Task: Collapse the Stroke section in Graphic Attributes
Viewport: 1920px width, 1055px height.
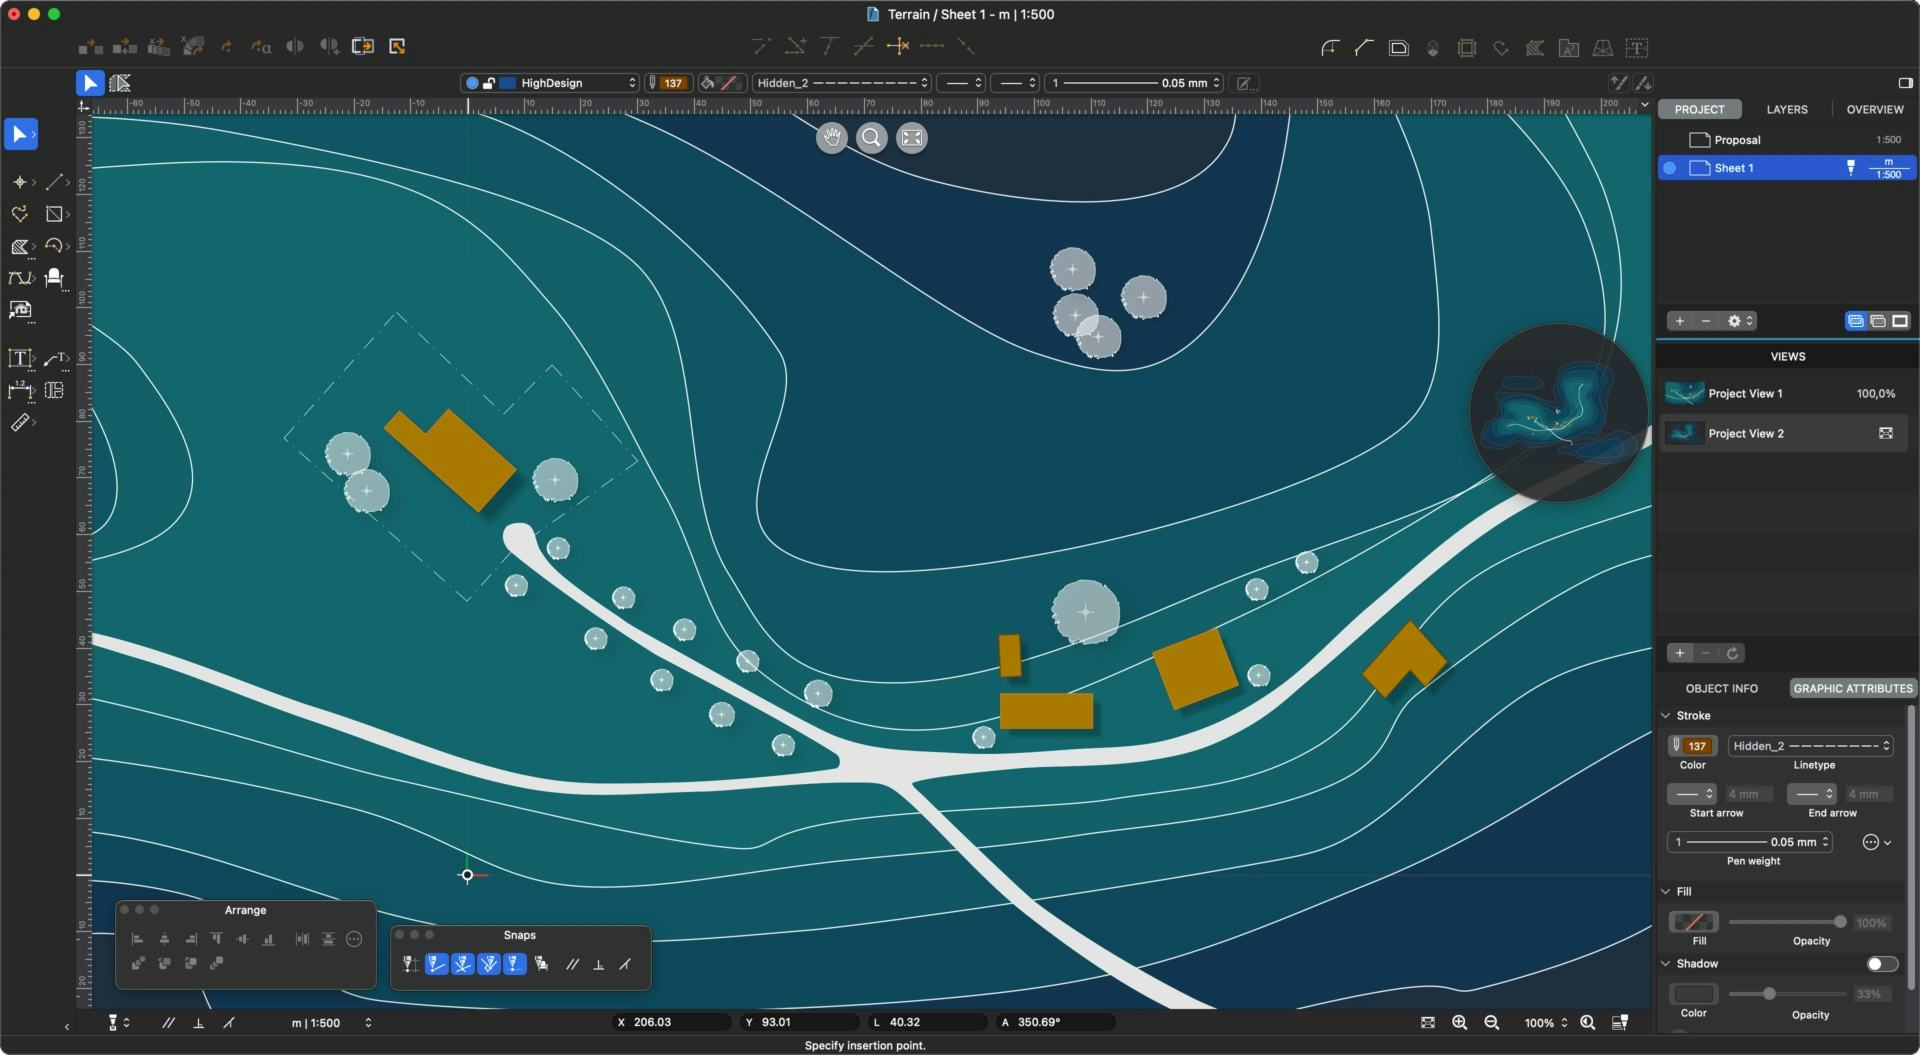Action: pyautogui.click(x=1666, y=715)
